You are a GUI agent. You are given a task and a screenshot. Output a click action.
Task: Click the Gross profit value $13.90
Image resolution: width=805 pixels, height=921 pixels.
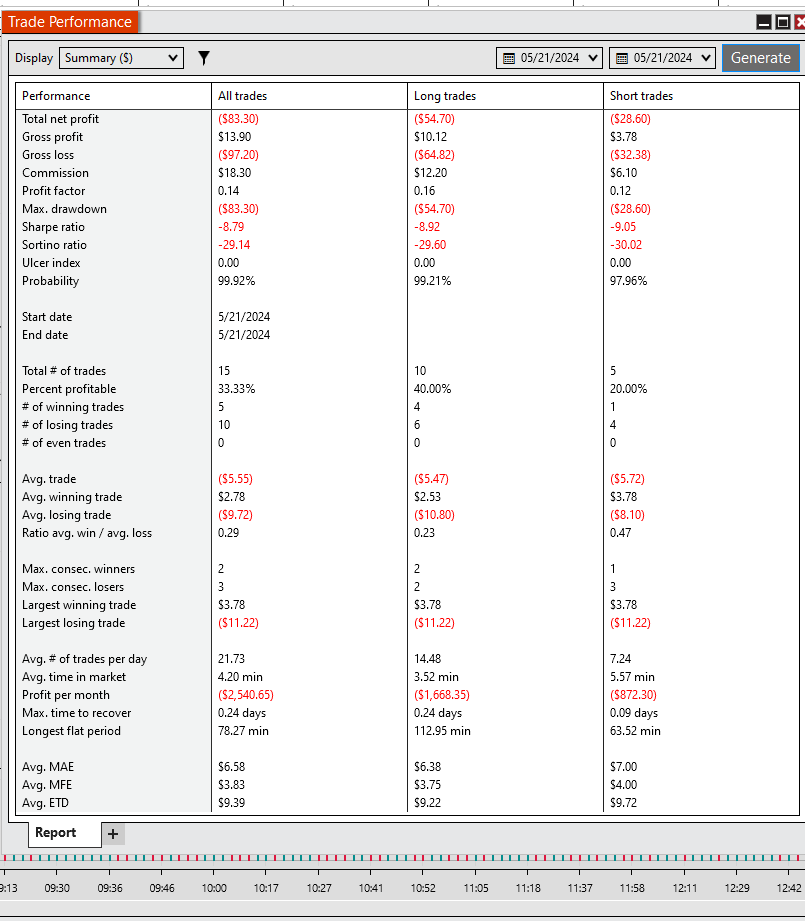[234, 137]
